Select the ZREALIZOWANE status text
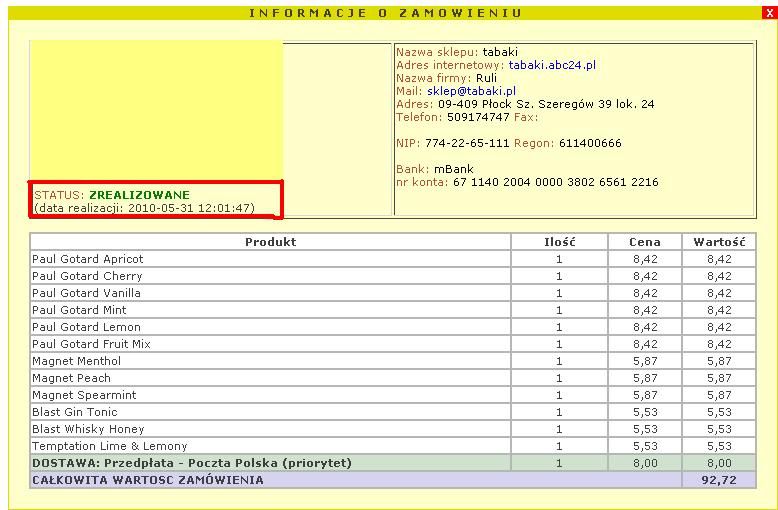 [139, 195]
